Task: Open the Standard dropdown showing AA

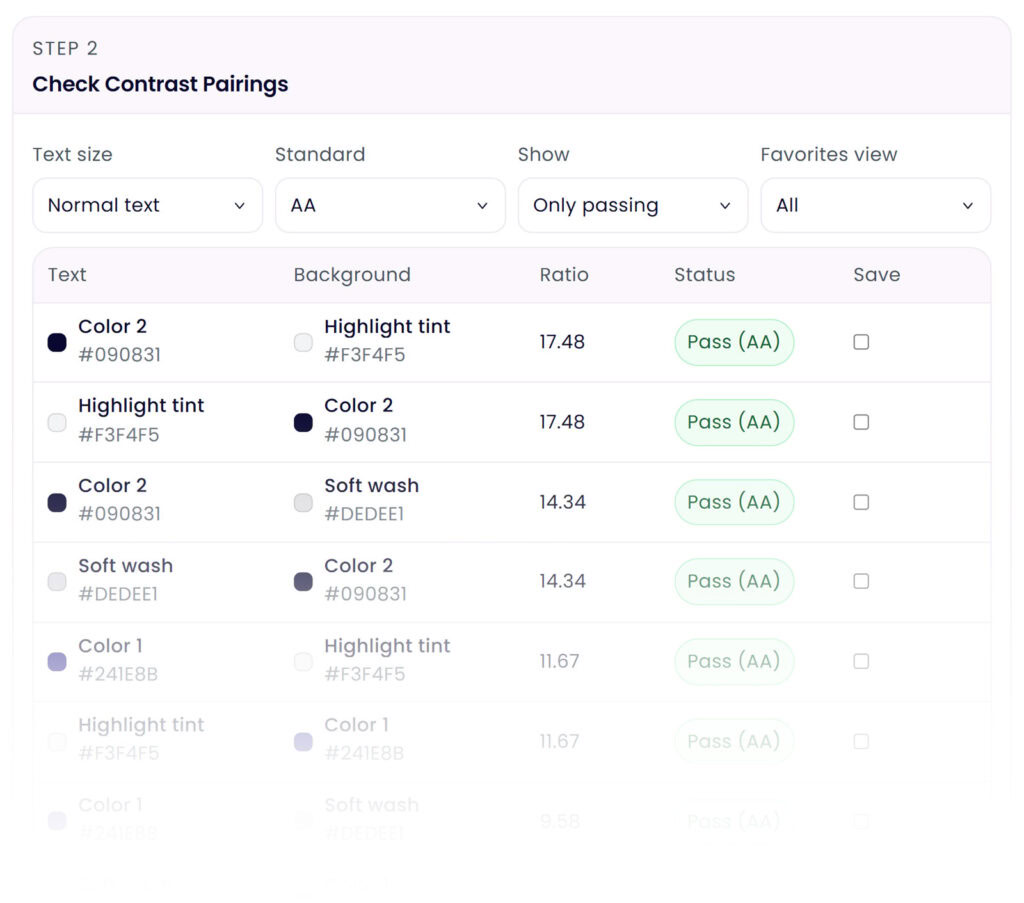Action: [x=390, y=205]
